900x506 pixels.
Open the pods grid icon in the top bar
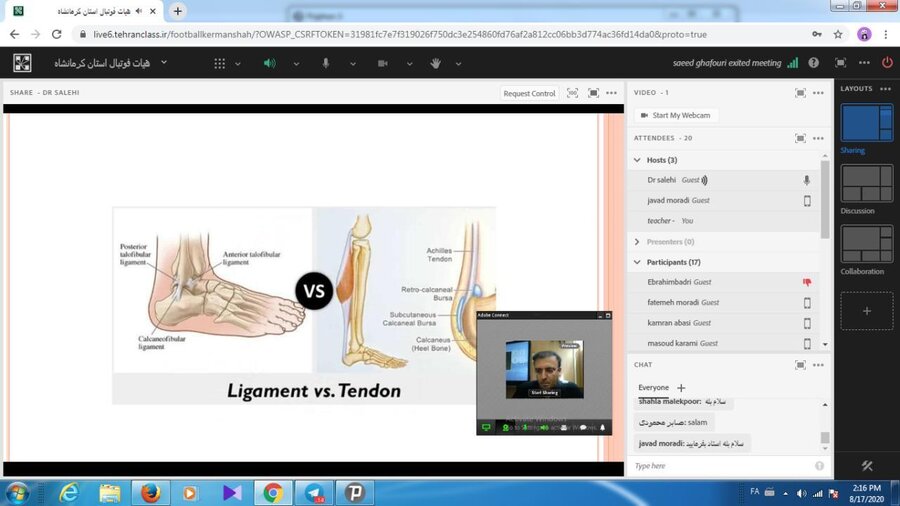(220, 63)
